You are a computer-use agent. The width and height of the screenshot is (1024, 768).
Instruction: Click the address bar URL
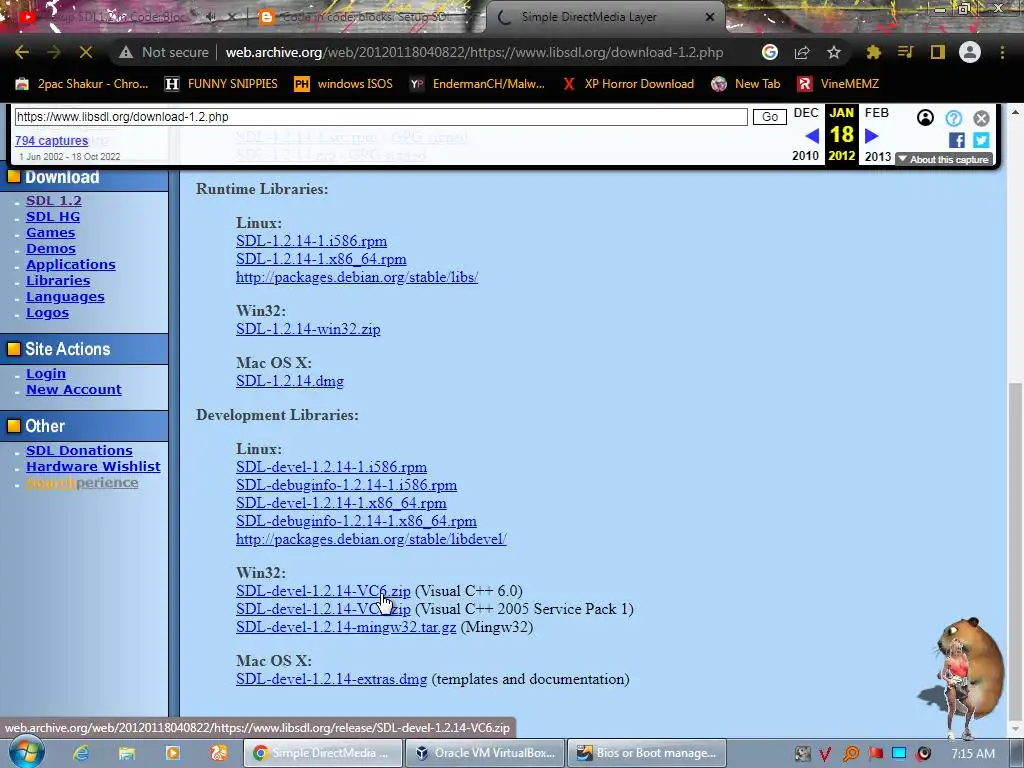(474, 52)
